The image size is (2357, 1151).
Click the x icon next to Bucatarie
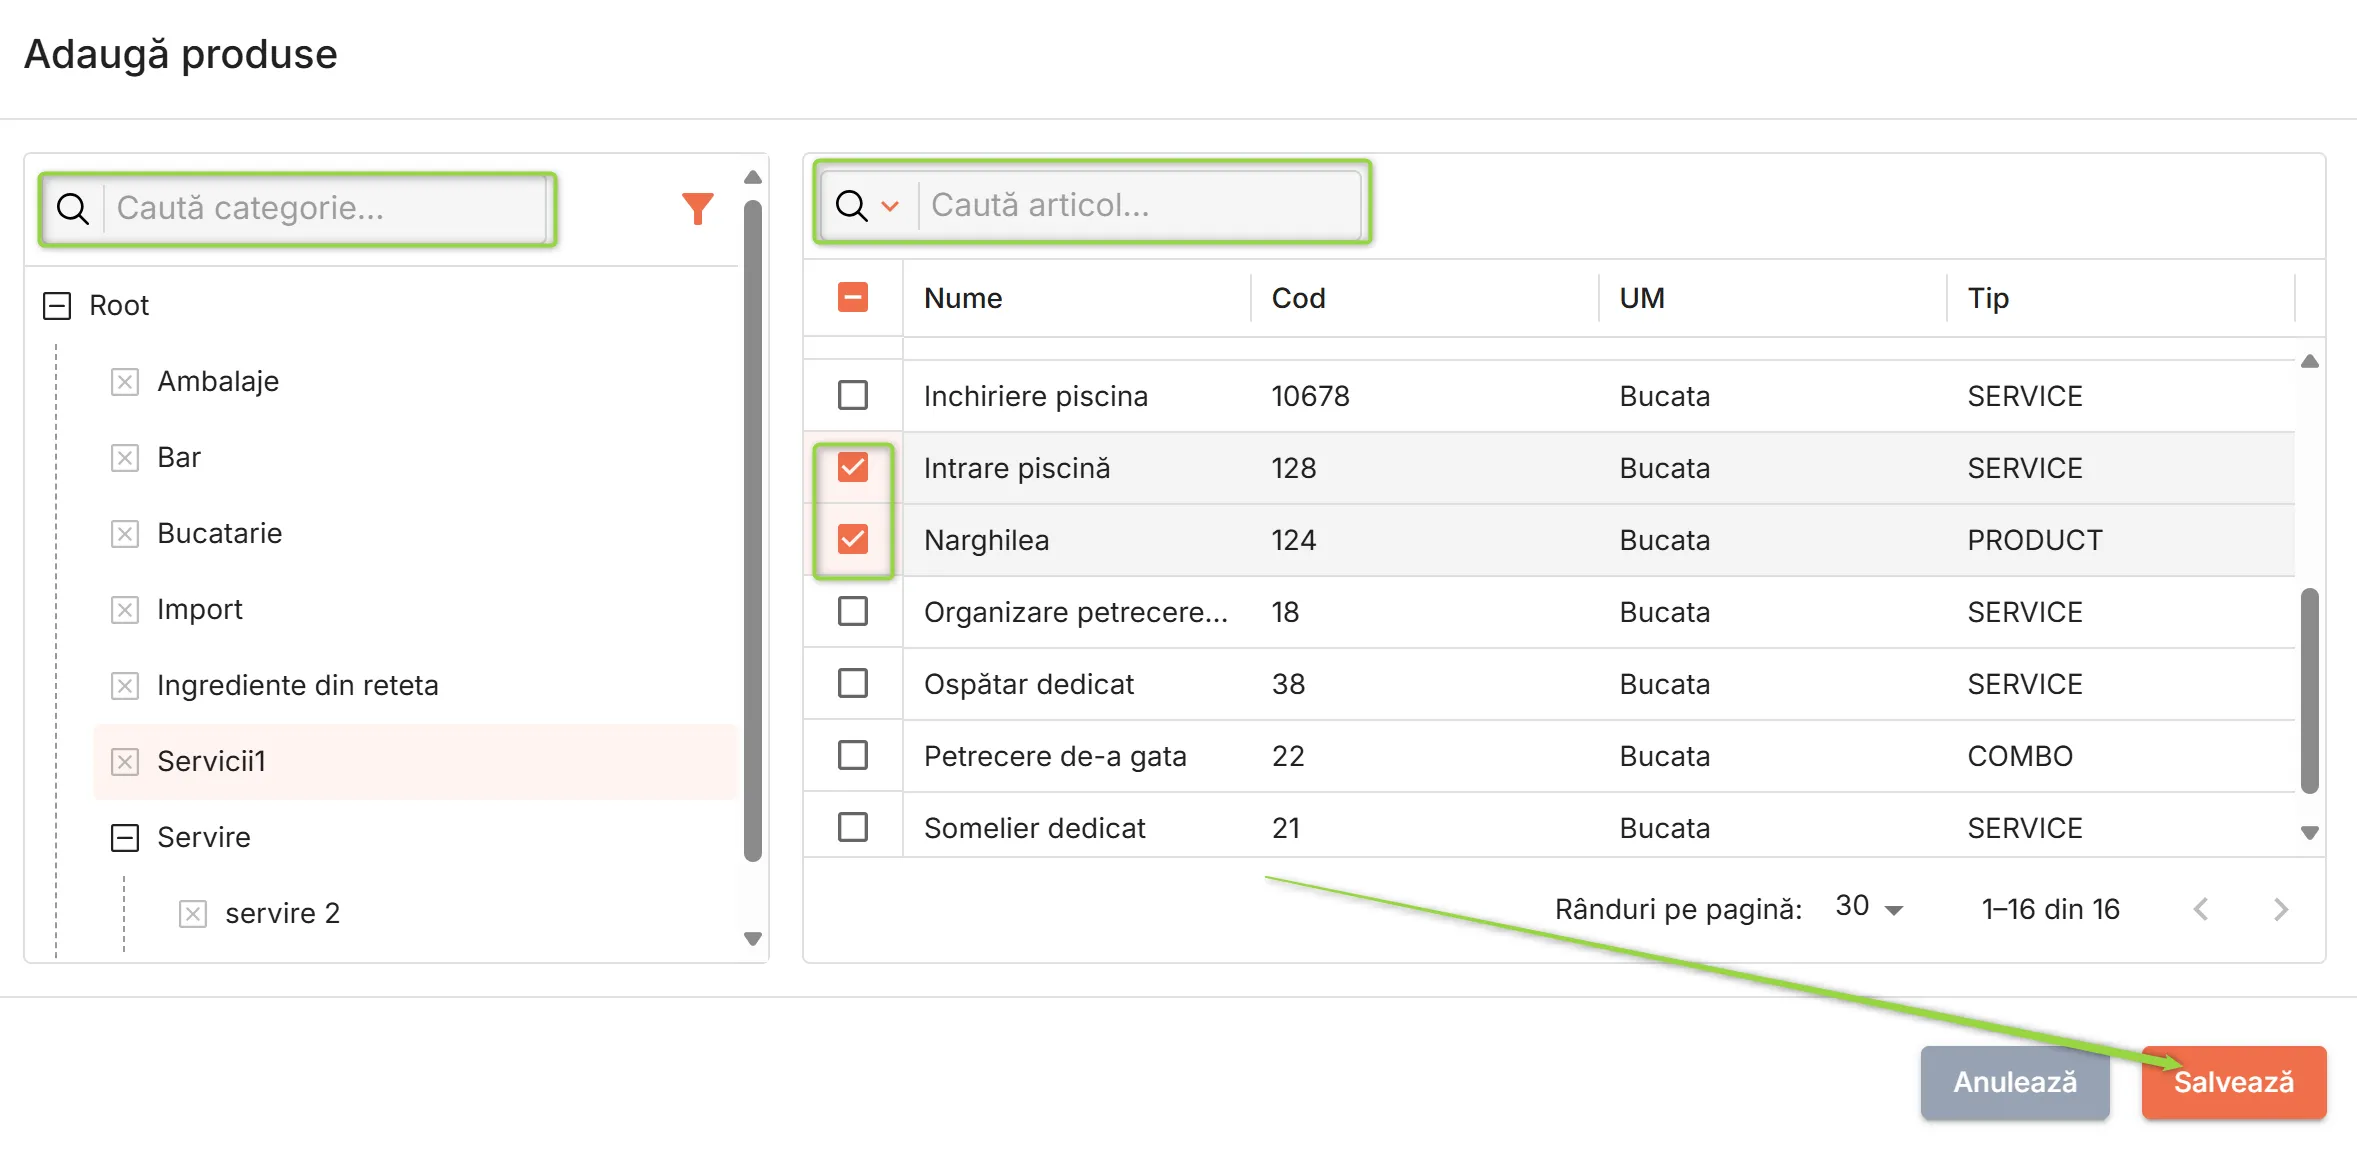pyautogui.click(x=124, y=534)
